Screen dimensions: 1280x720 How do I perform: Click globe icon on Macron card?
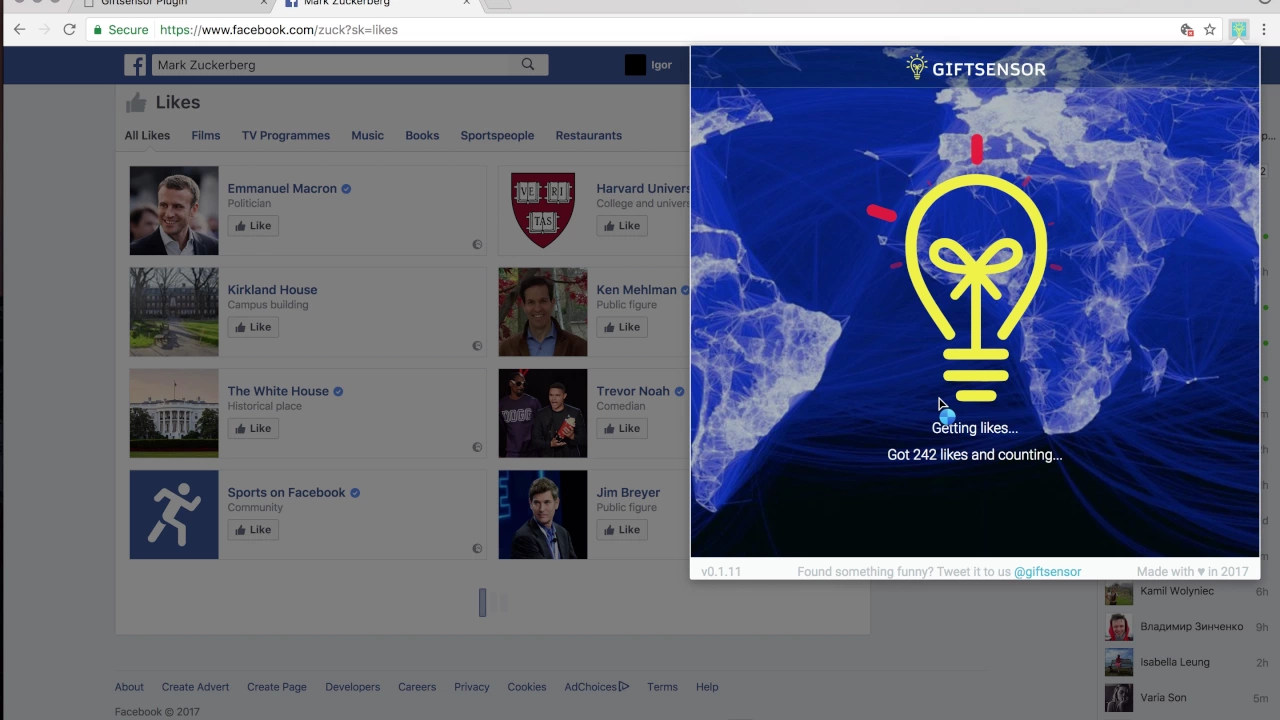[x=477, y=244]
